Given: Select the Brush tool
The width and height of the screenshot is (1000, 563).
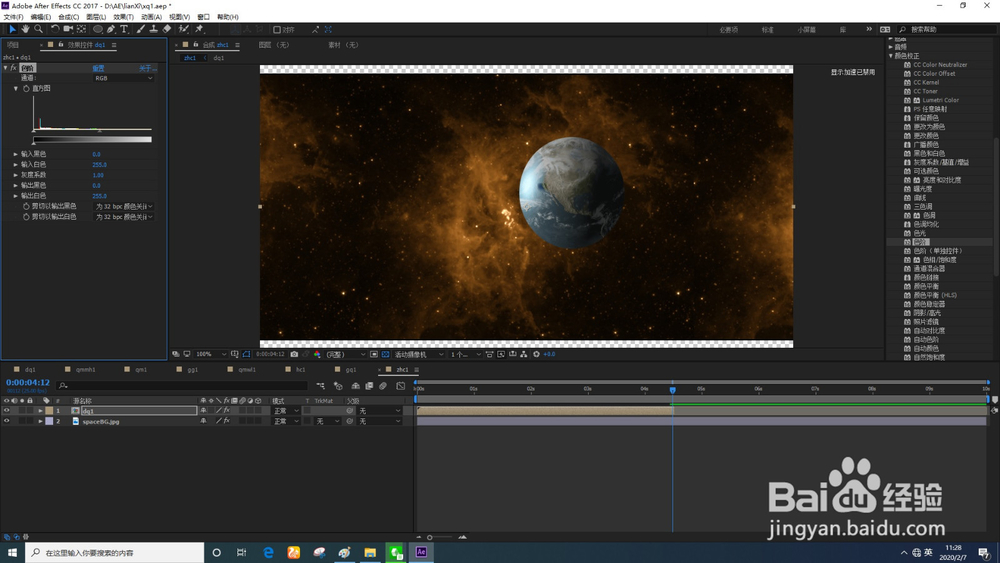Looking at the screenshot, I should (140, 29).
